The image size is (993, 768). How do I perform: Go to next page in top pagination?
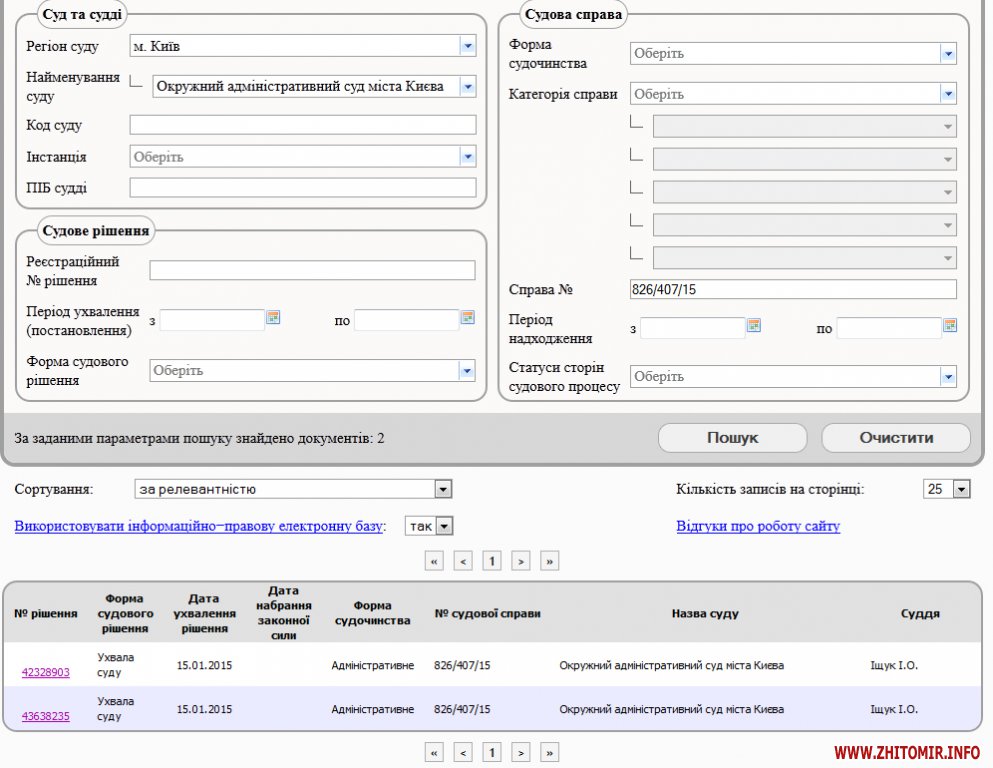521,561
